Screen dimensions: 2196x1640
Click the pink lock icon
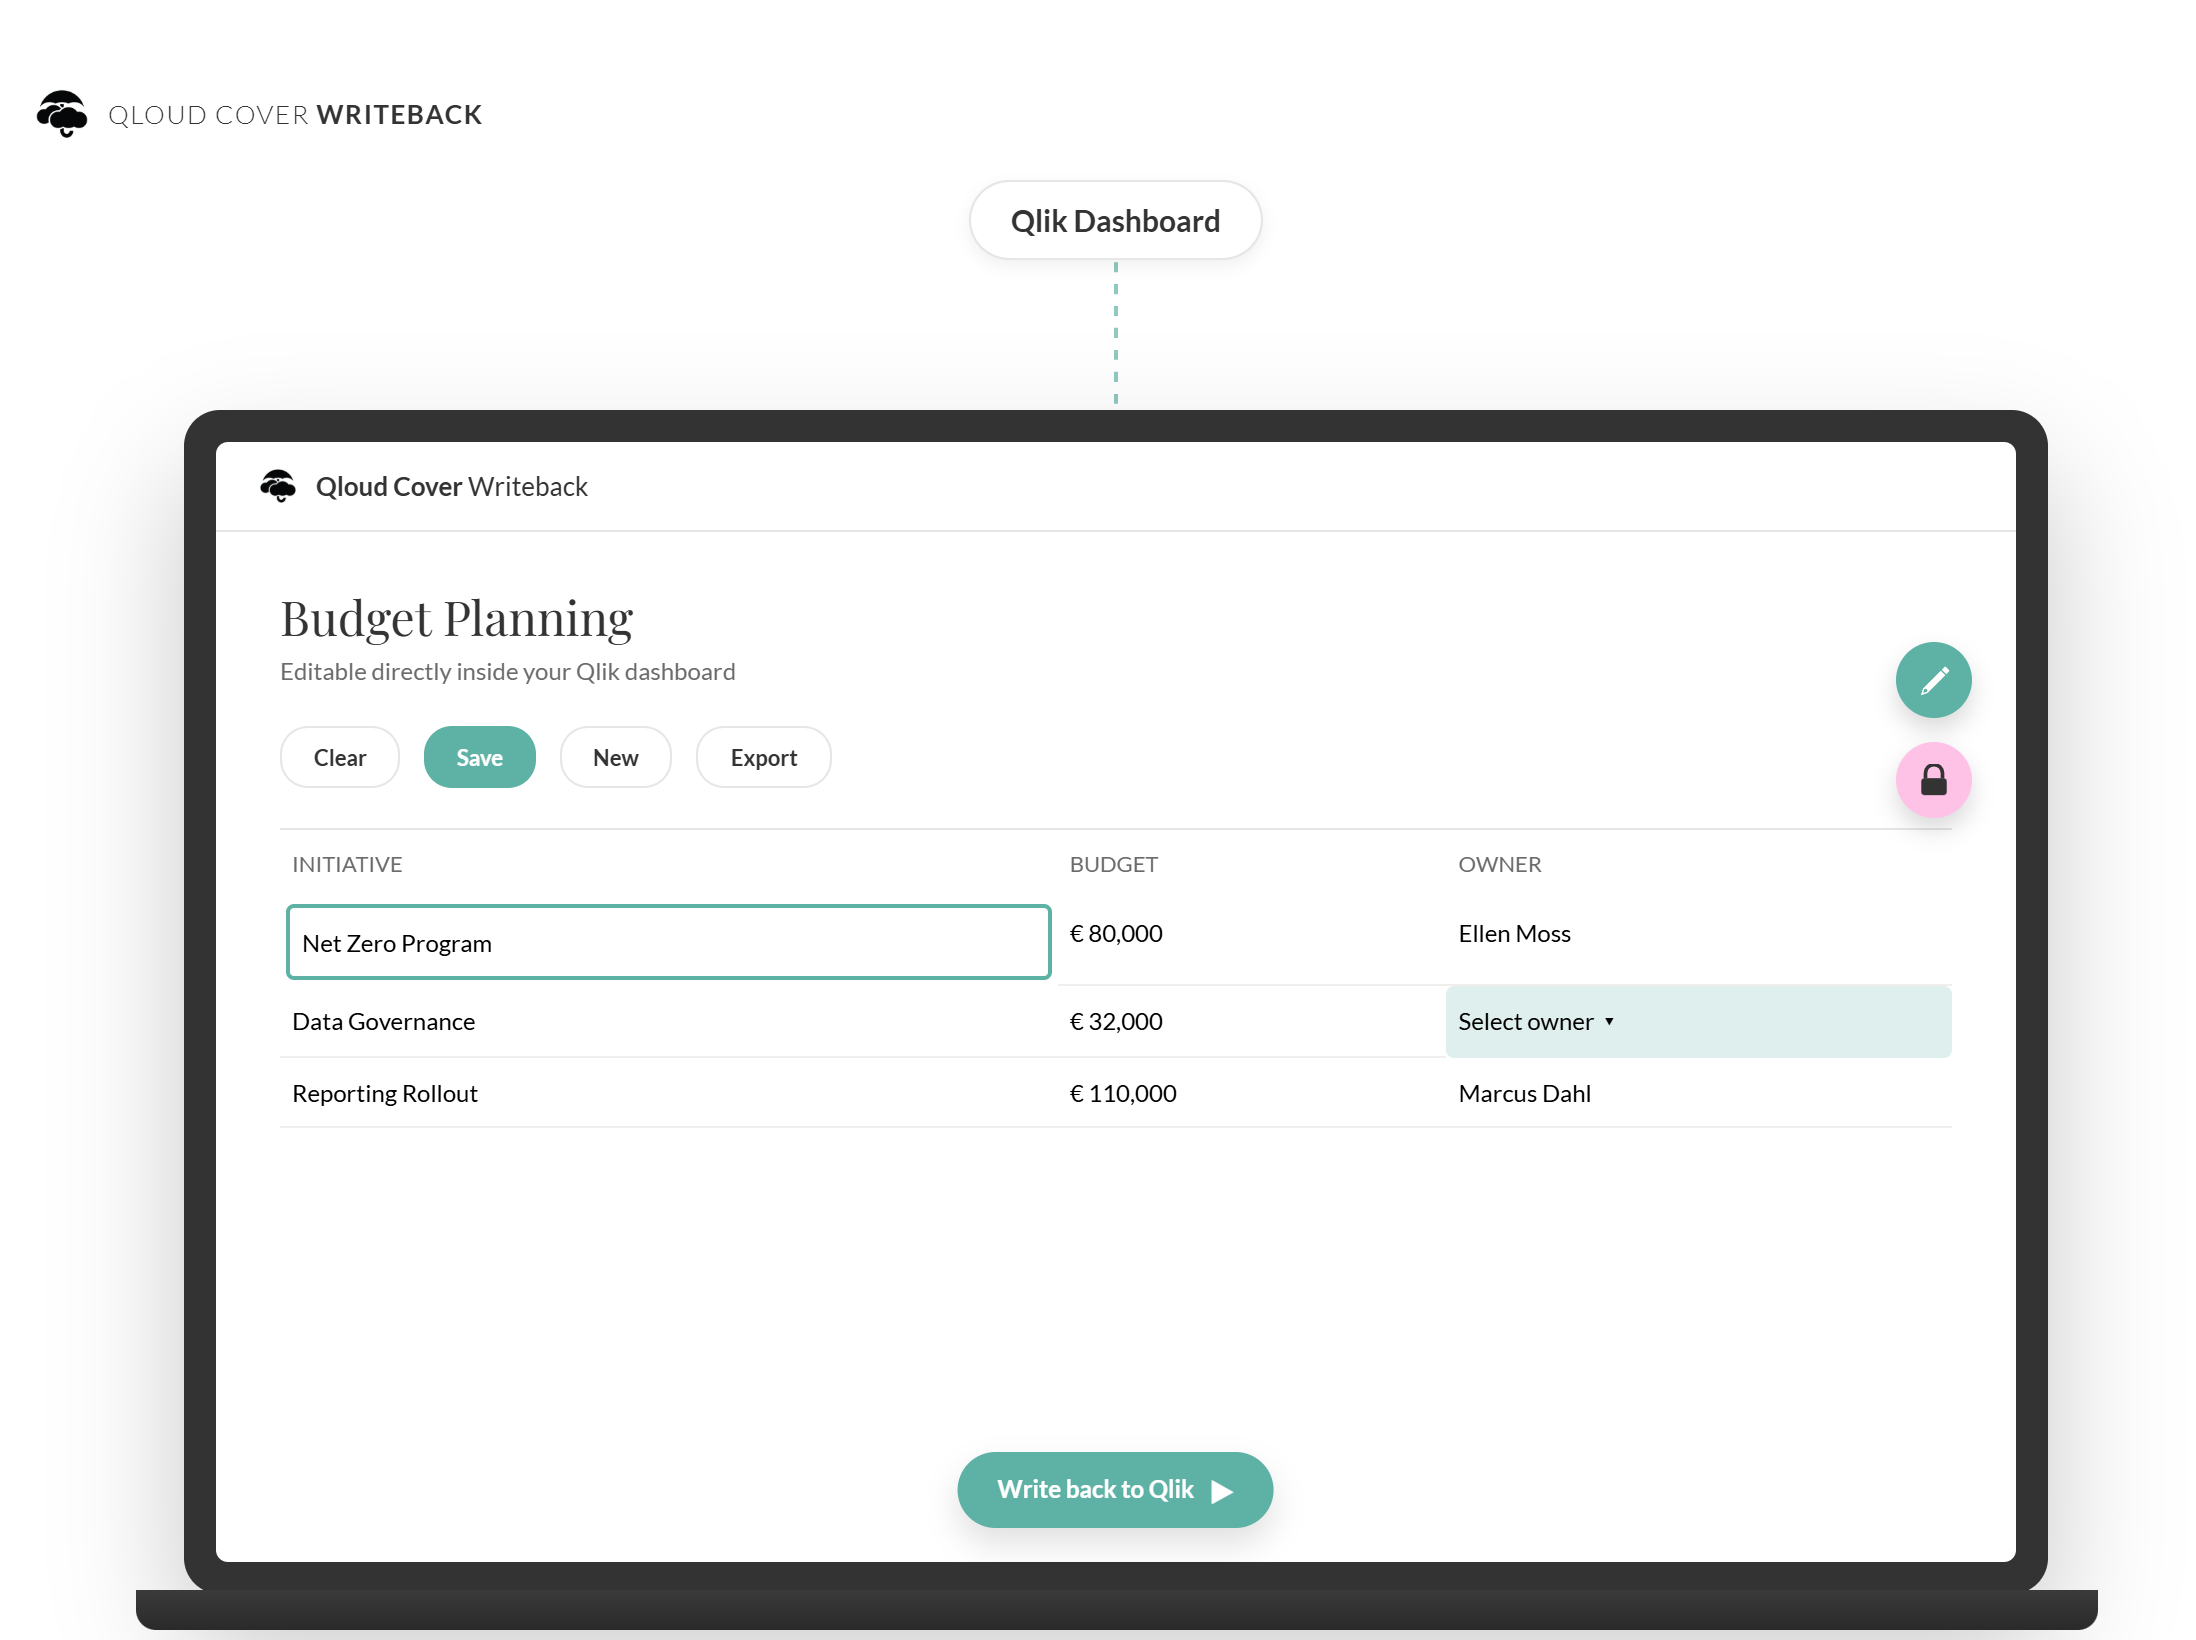tap(1933, 780)
